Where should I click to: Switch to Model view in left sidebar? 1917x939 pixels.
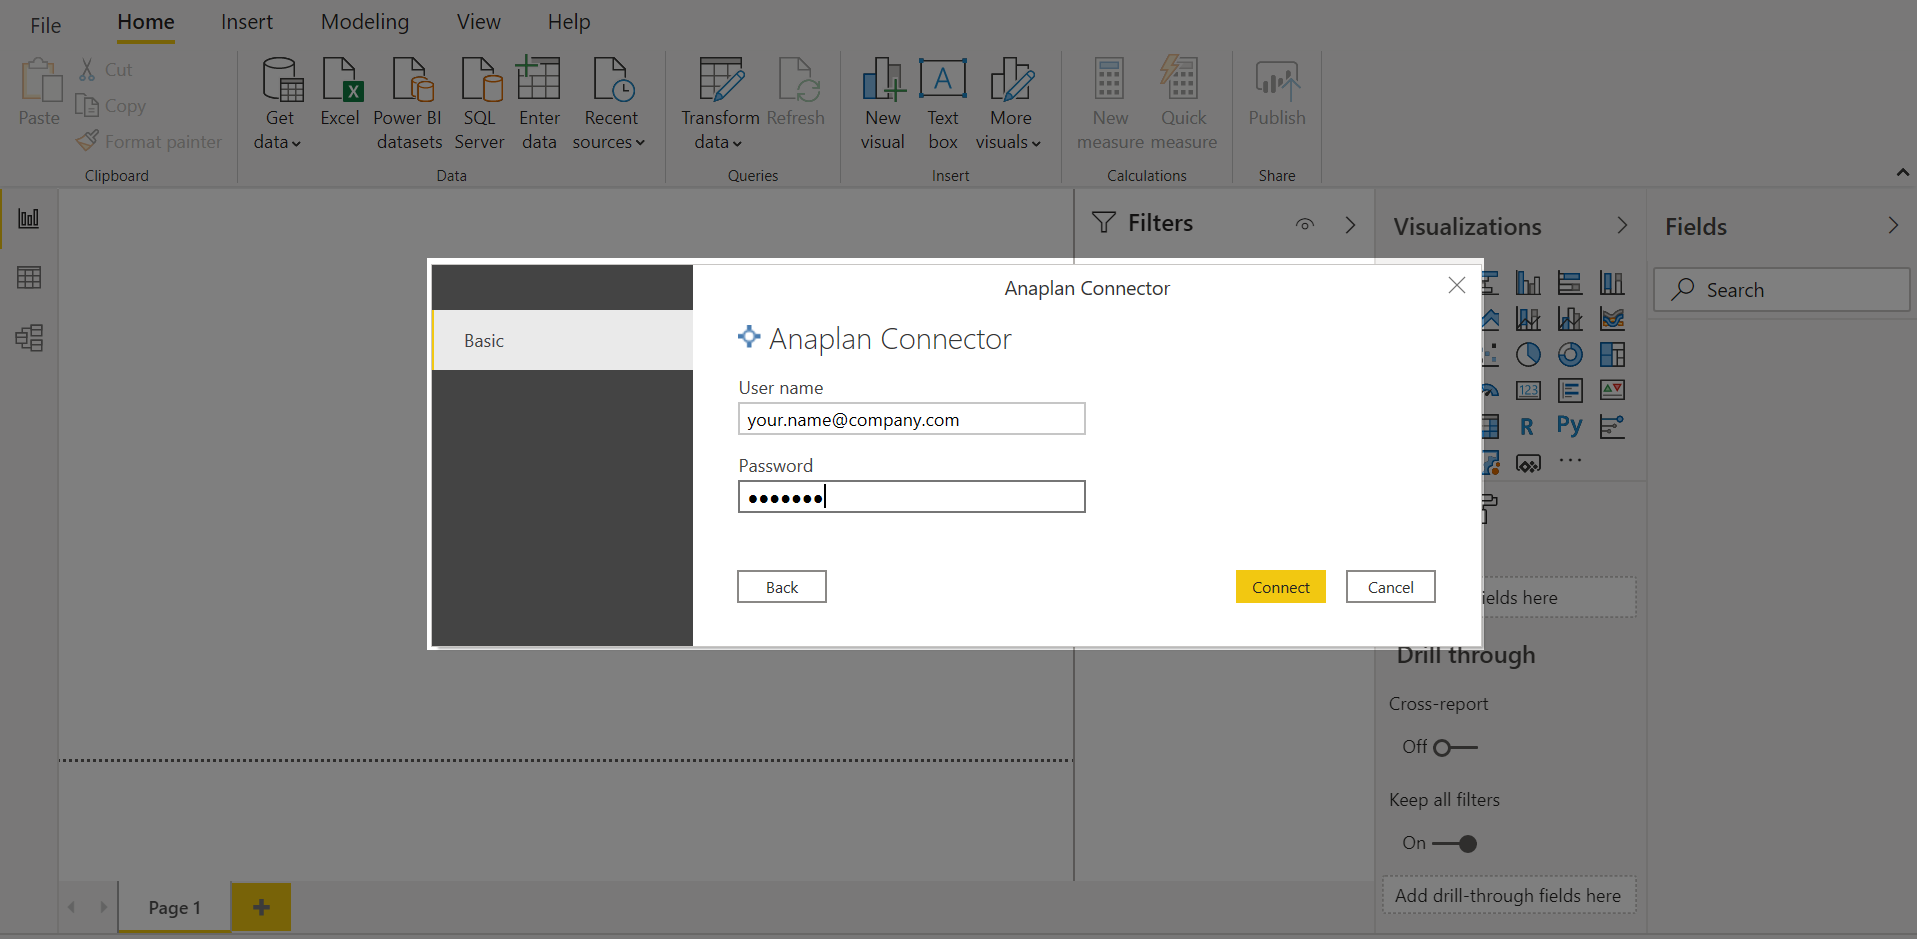29,338
